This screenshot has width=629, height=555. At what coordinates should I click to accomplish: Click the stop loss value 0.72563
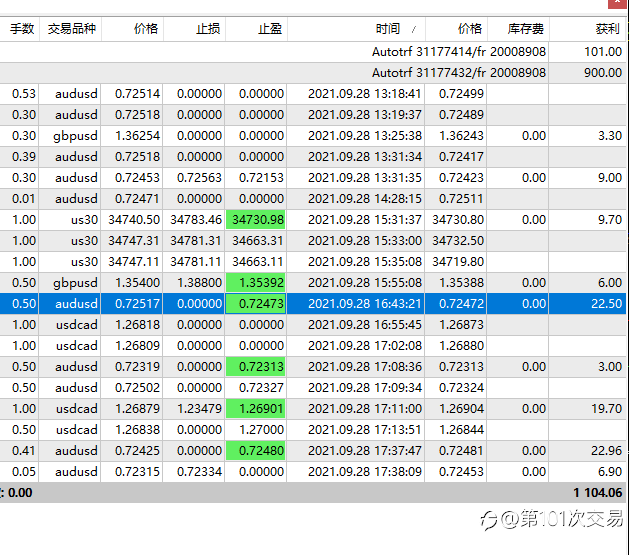[199, 178]
